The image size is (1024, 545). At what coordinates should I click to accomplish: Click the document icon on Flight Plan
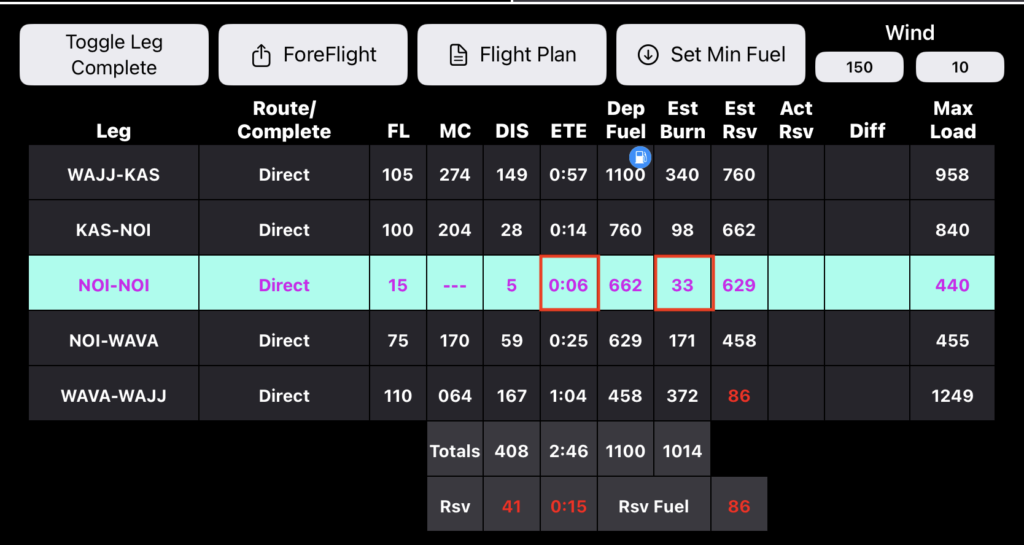click(x=459, y=55)
